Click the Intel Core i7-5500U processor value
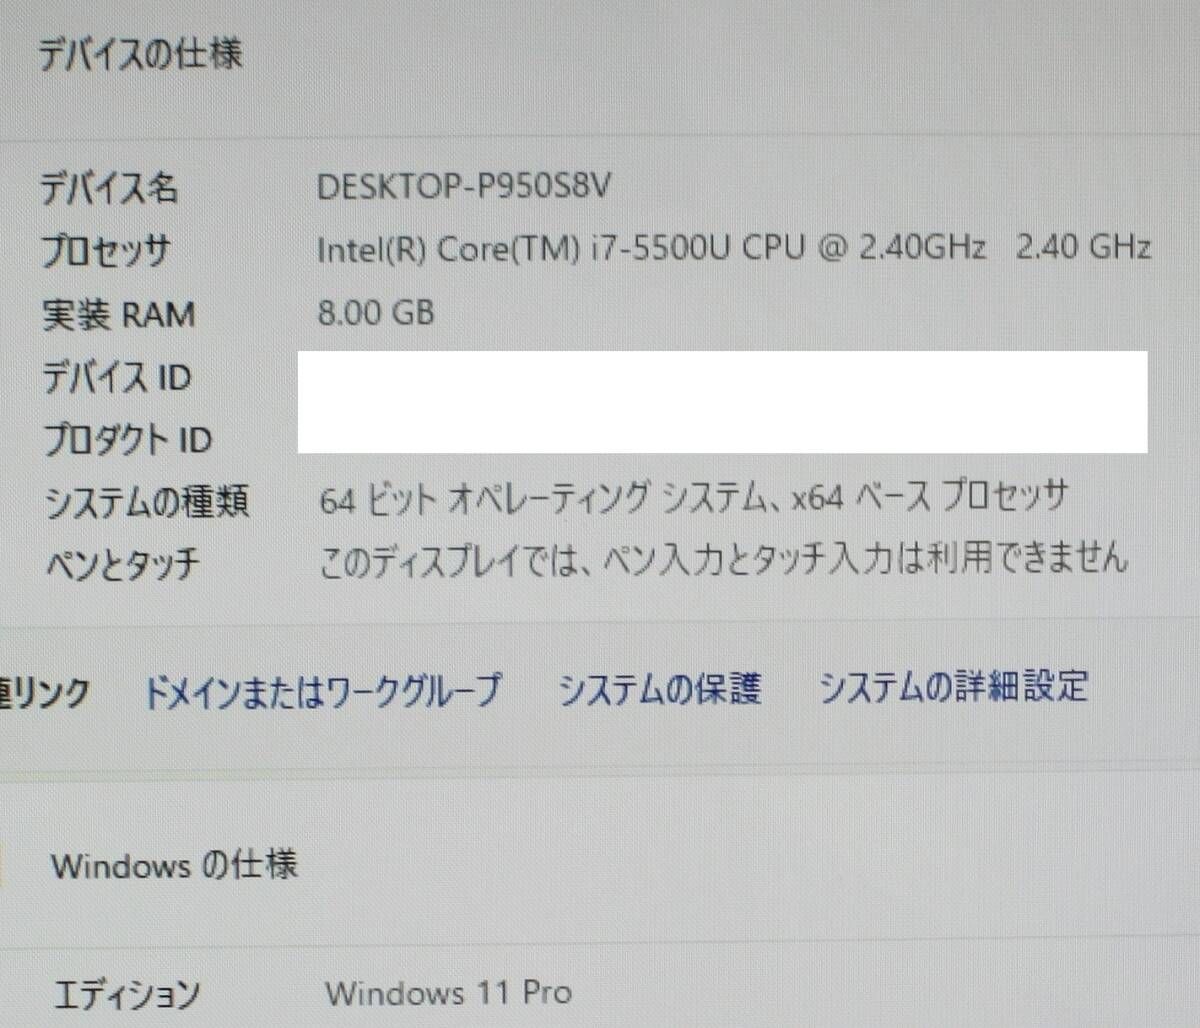The width and height of the screenshot is (1200, 1028). point(734,248)
